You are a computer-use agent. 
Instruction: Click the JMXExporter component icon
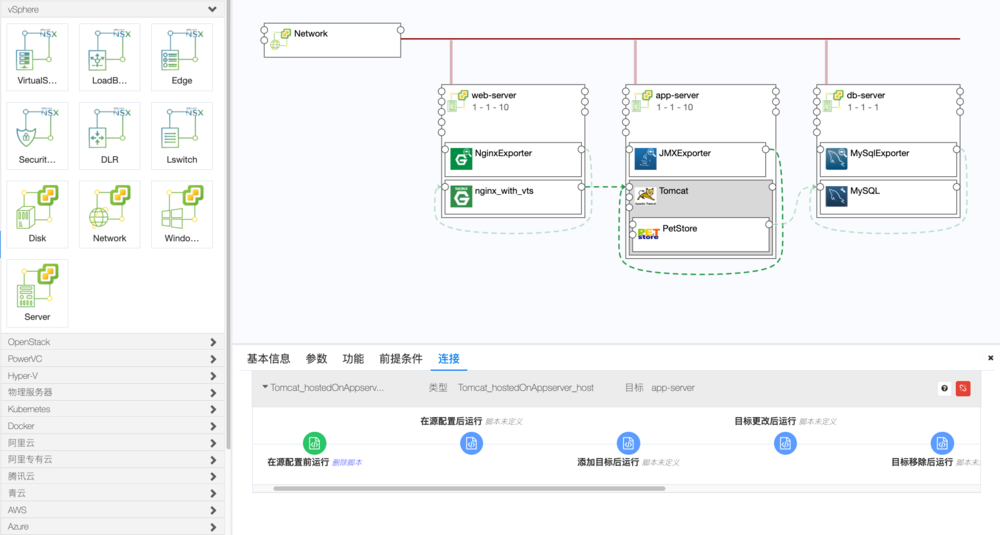(x=645, y=159)
